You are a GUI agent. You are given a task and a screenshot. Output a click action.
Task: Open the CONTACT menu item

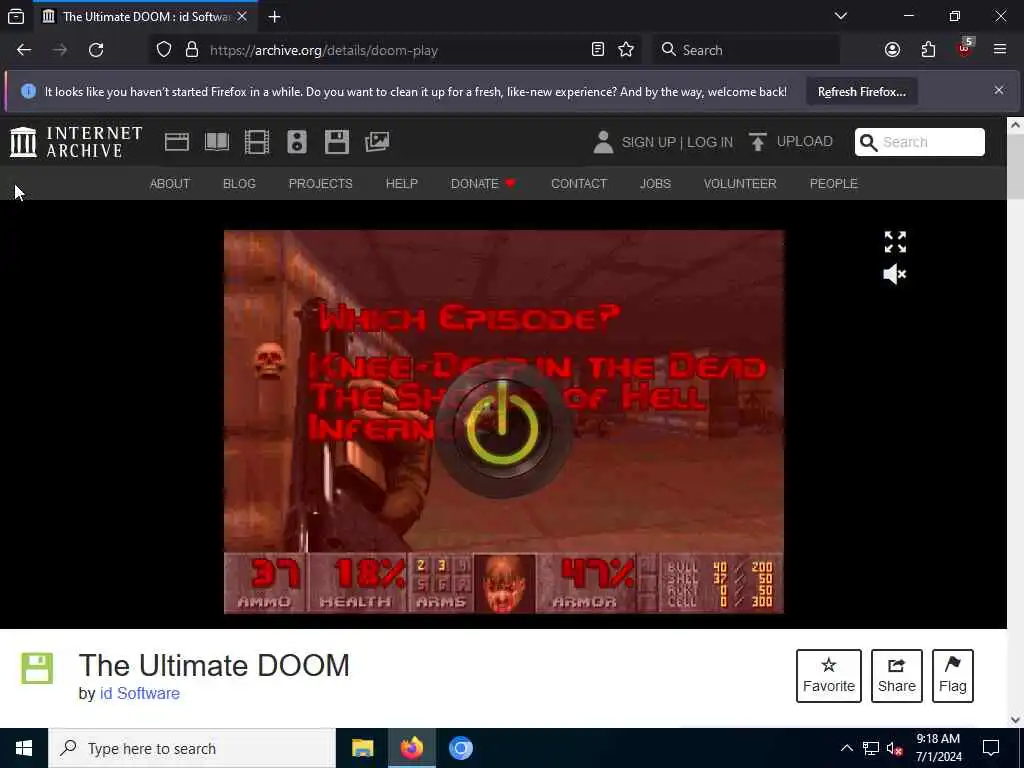(x=579, y=184)
